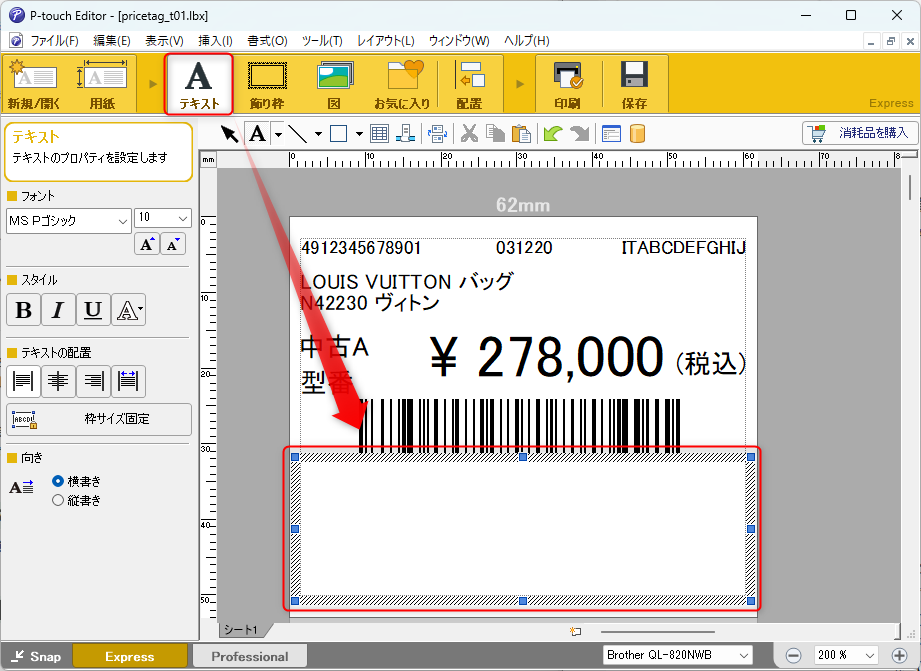Toggle italic I style
This screenshot has width=921, height=671.
pyautogui.click(x=58, y=310)
